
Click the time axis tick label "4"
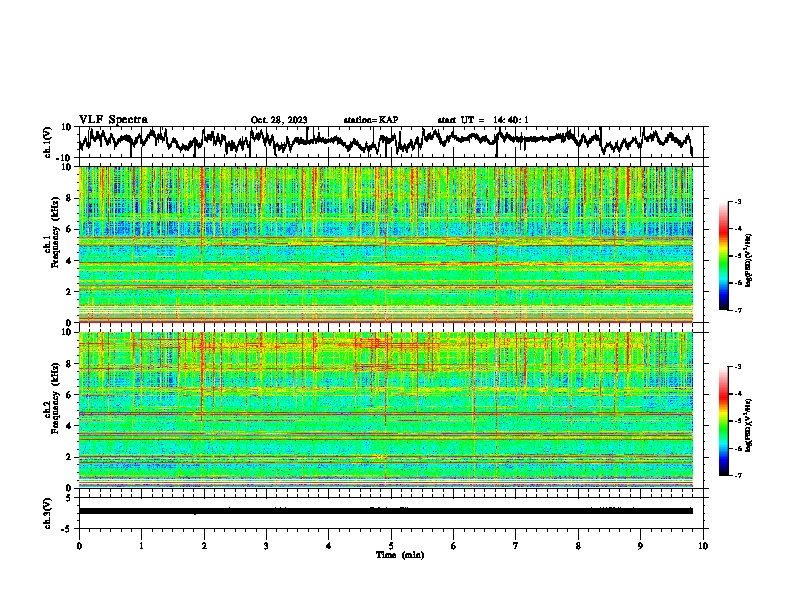(x=328, y=546)
